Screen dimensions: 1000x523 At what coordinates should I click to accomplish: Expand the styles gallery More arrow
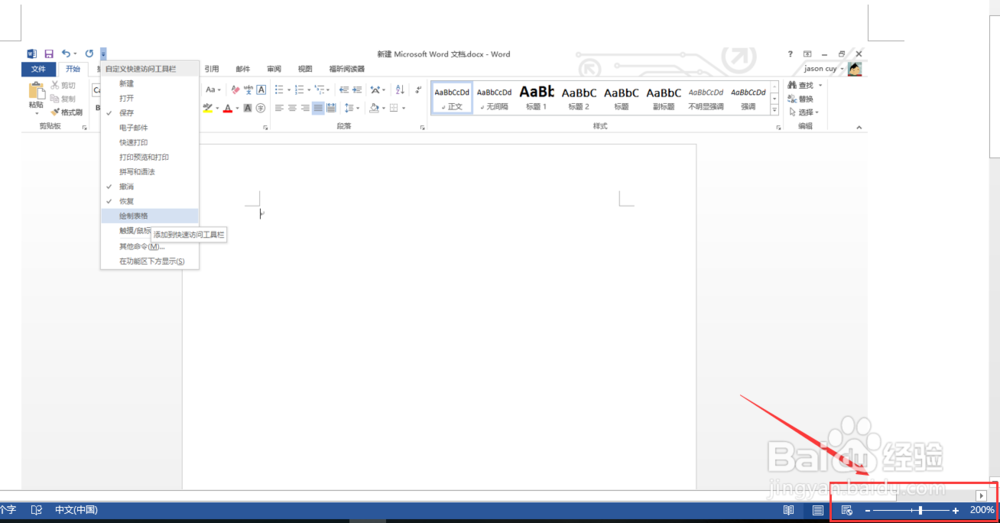click(x=774, y=110)
